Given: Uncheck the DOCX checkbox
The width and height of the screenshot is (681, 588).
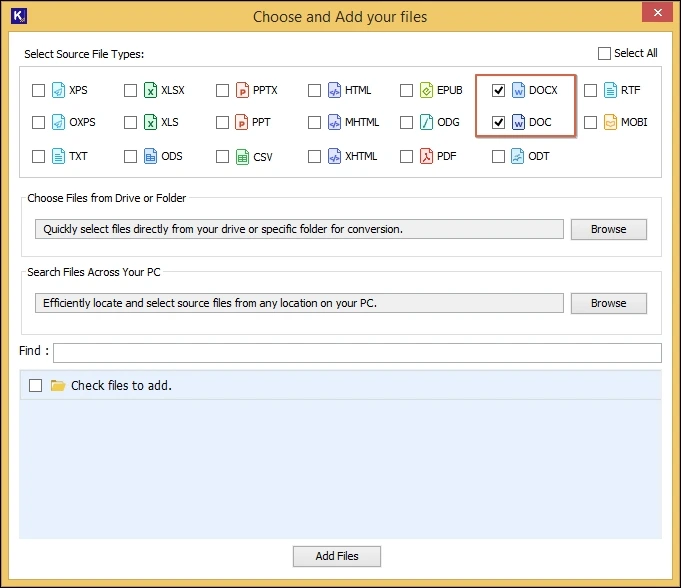Looking at the screenshot, I should point(499,90).
